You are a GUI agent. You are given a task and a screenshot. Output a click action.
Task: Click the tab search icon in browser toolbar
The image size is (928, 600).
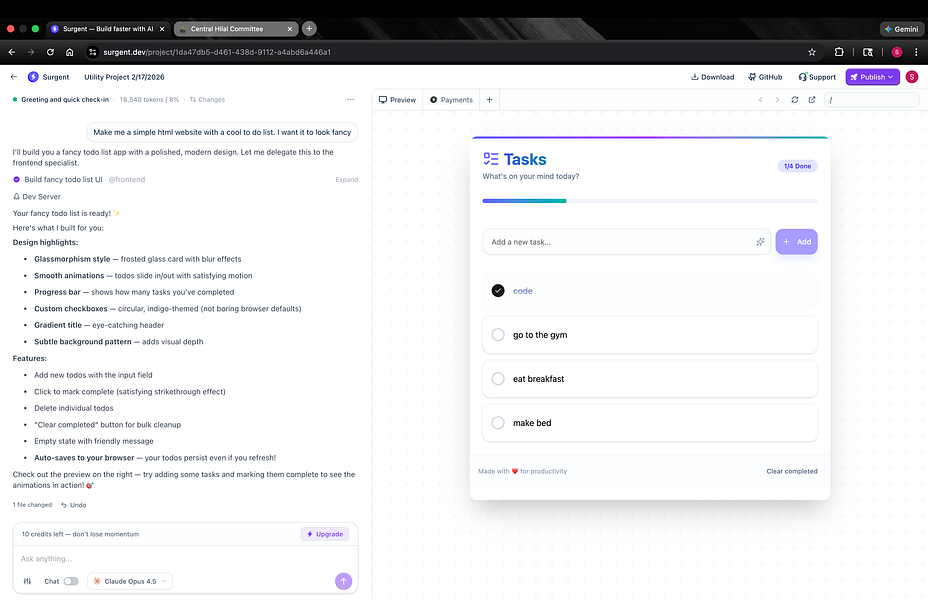(x=868, y=52)
